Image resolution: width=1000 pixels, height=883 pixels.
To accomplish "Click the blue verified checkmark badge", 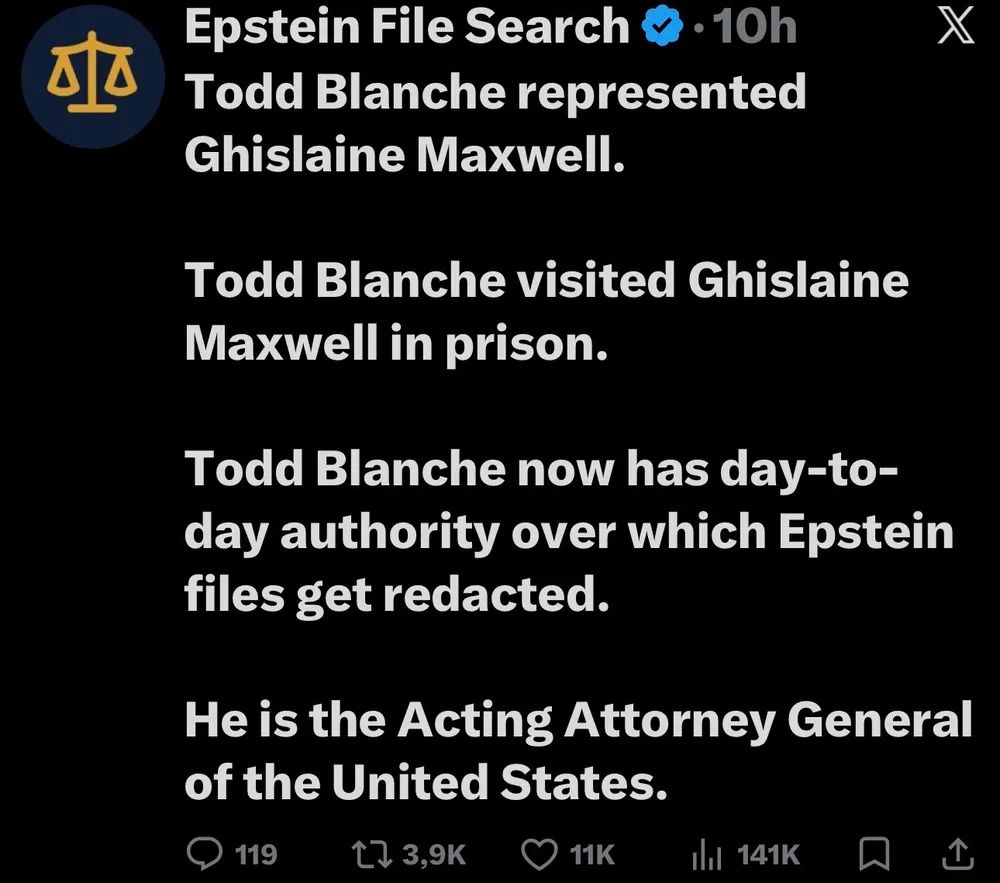I will point(663,28).
